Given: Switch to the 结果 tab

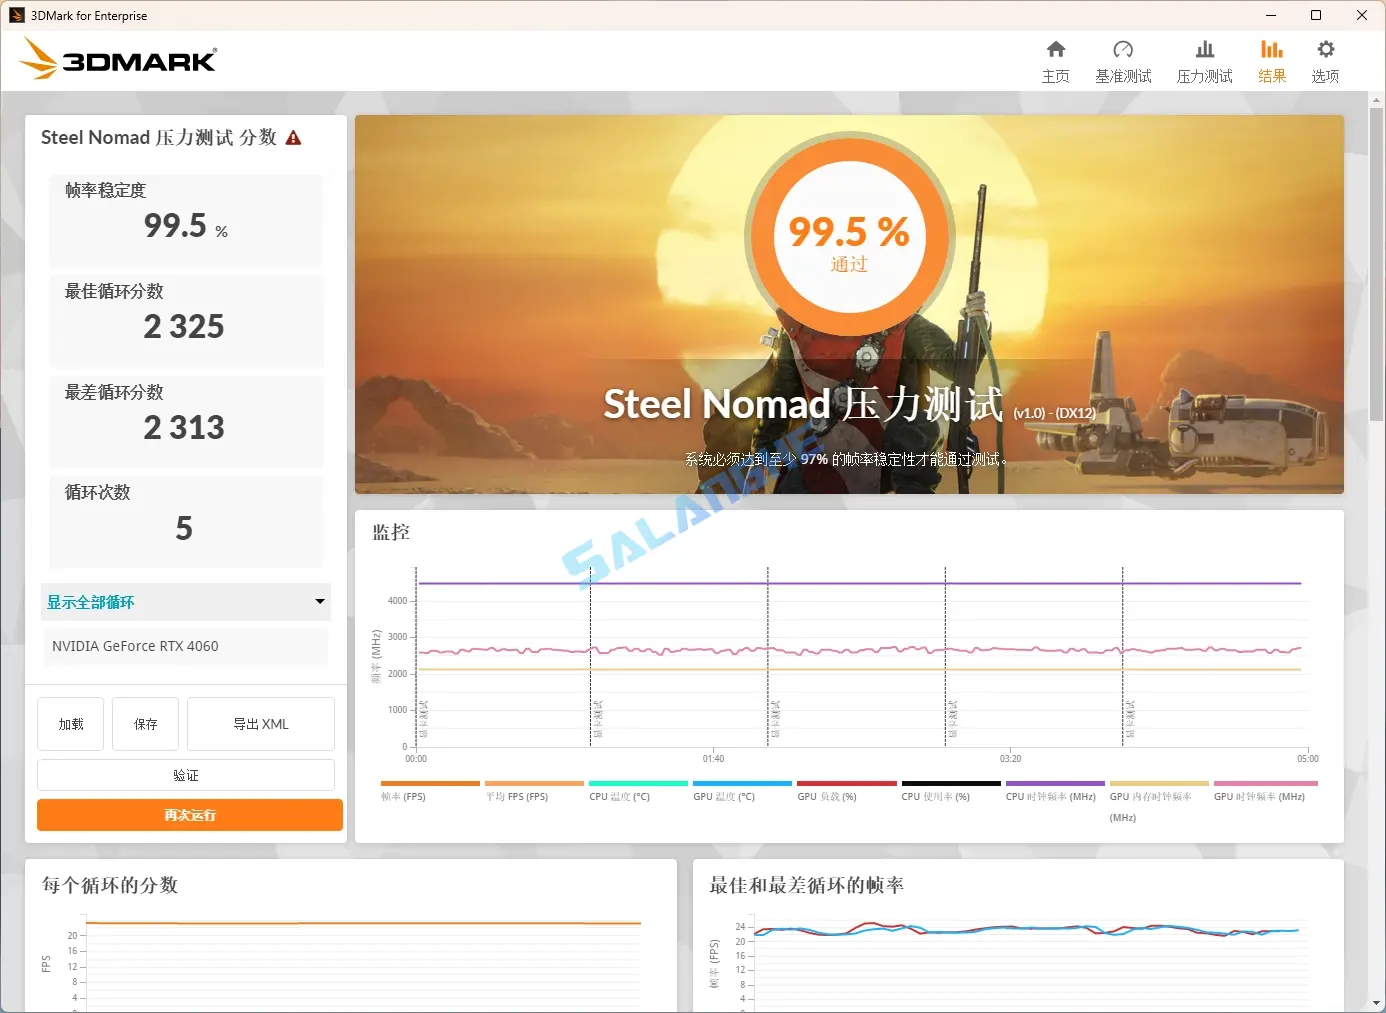Looking at the screenshot, I should 1271,58.
